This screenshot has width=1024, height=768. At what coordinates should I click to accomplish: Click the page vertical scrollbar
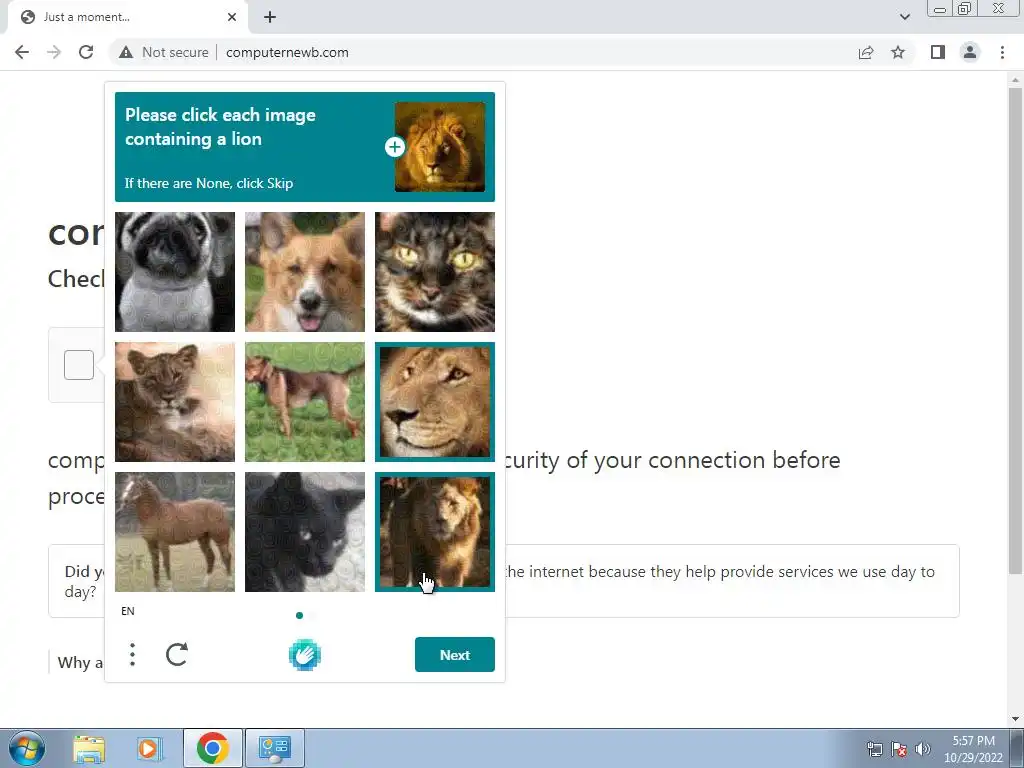pos(1015,331)
